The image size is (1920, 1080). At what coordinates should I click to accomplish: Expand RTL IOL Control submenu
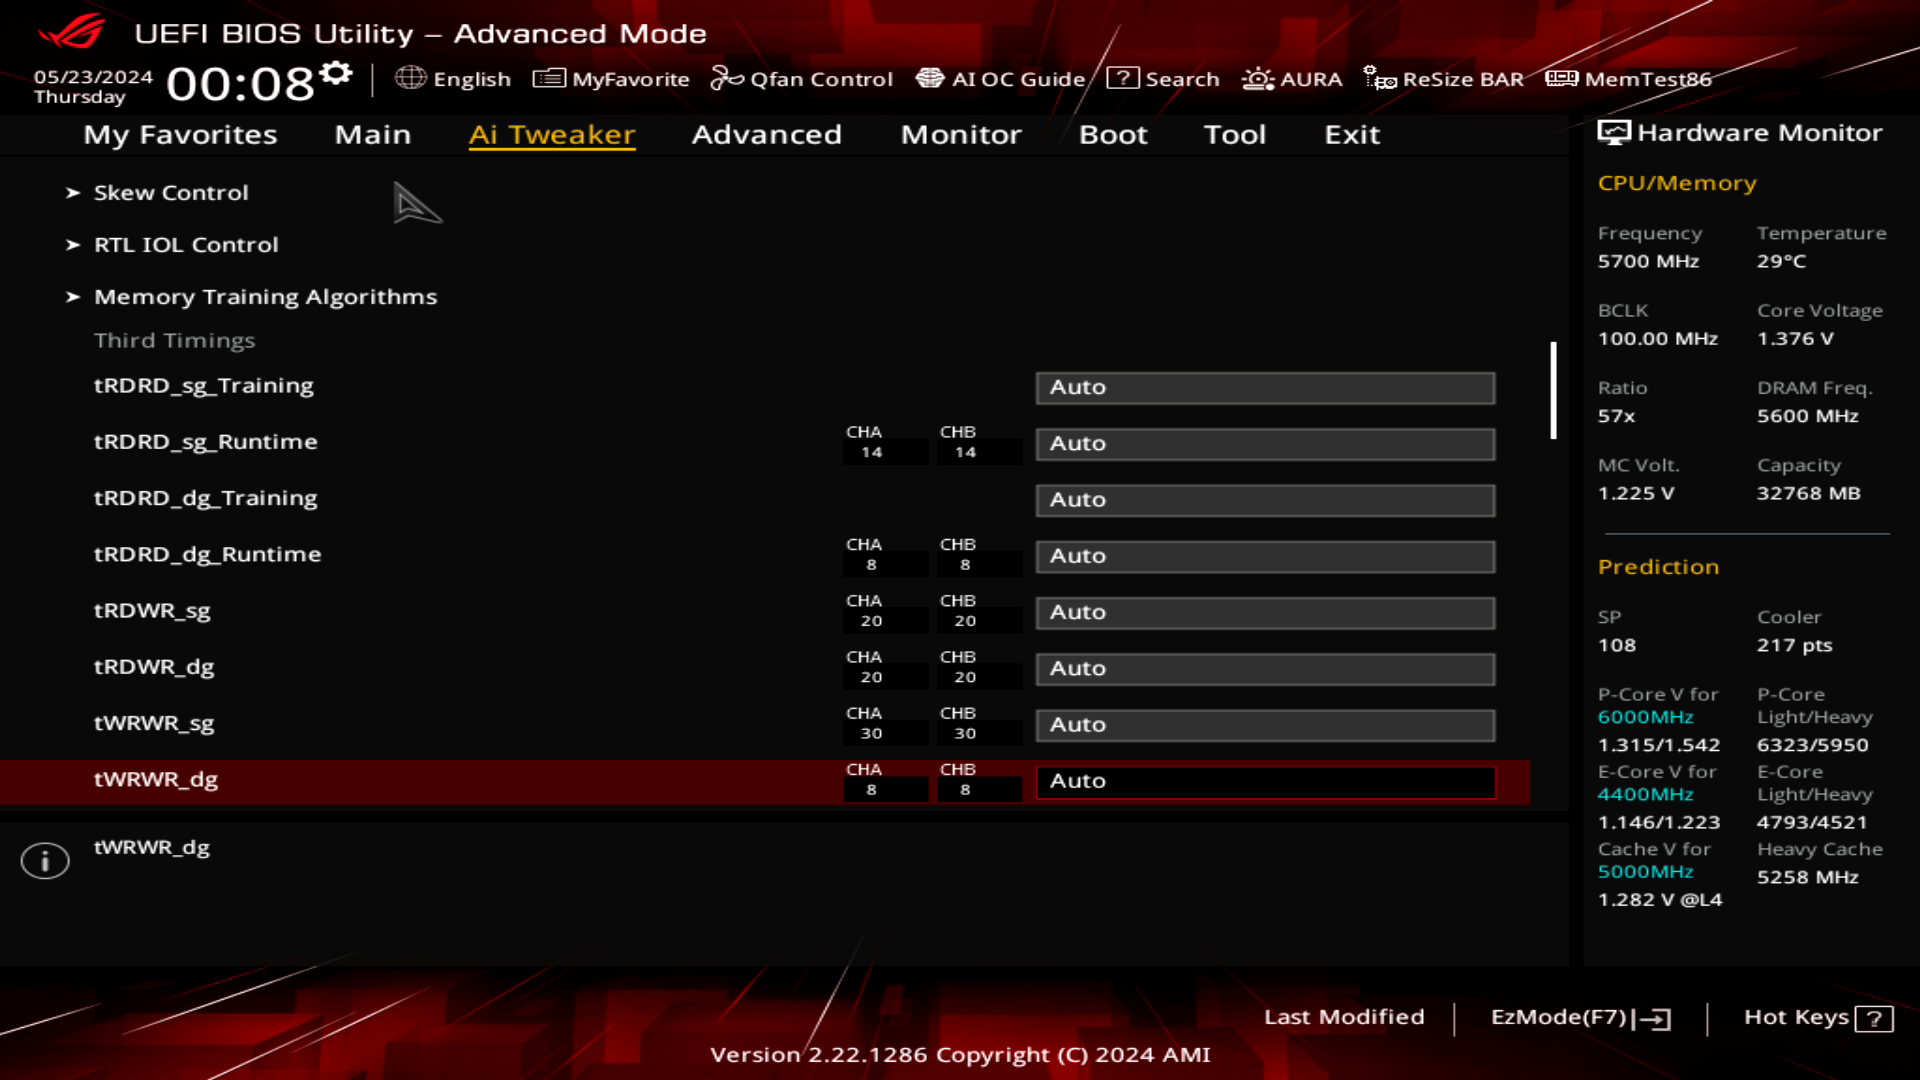point(185,245)
